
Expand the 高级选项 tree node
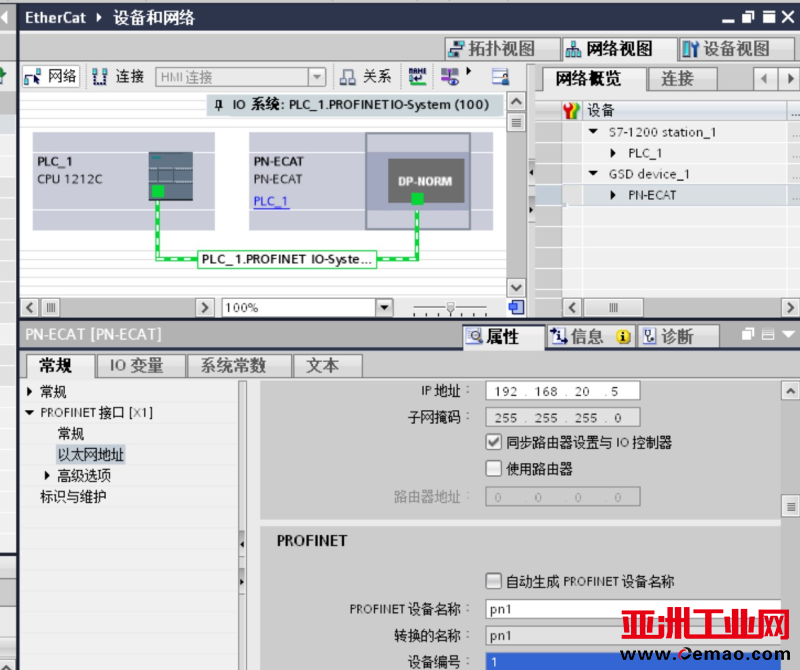coord(47,476)
